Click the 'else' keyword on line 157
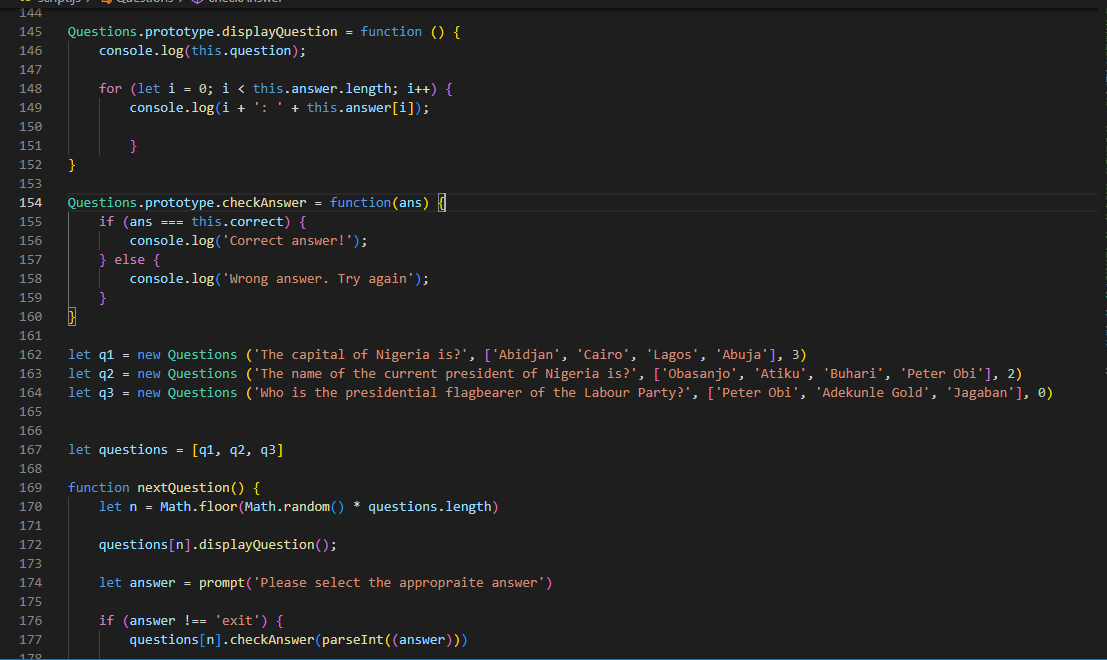The width and height of the screenshot is (1107, 660). point(129,260)
